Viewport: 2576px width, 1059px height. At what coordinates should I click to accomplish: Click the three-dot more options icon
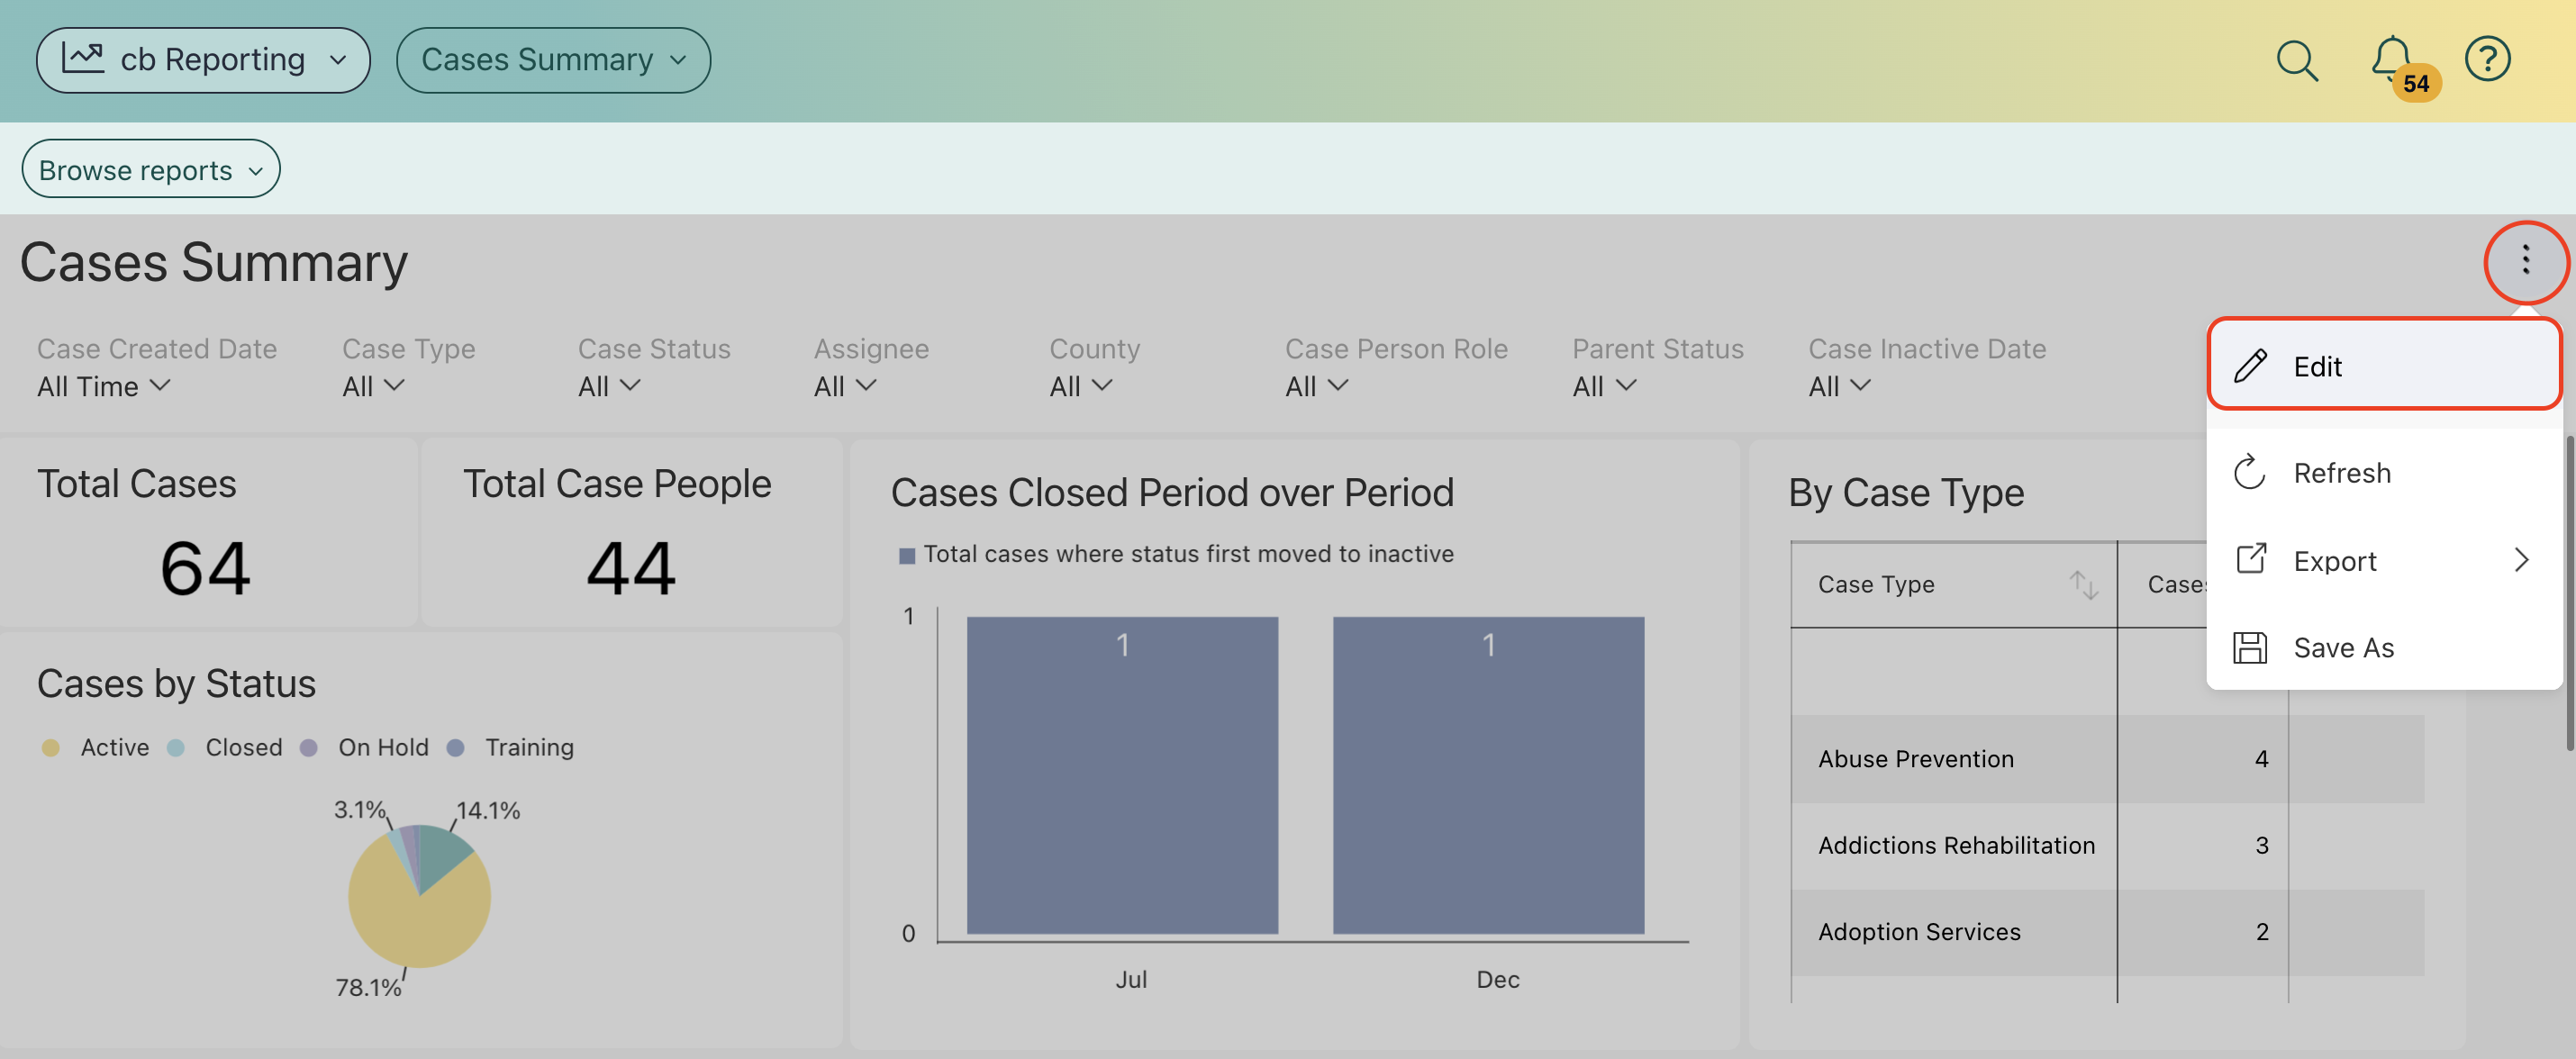(2525, 260)
